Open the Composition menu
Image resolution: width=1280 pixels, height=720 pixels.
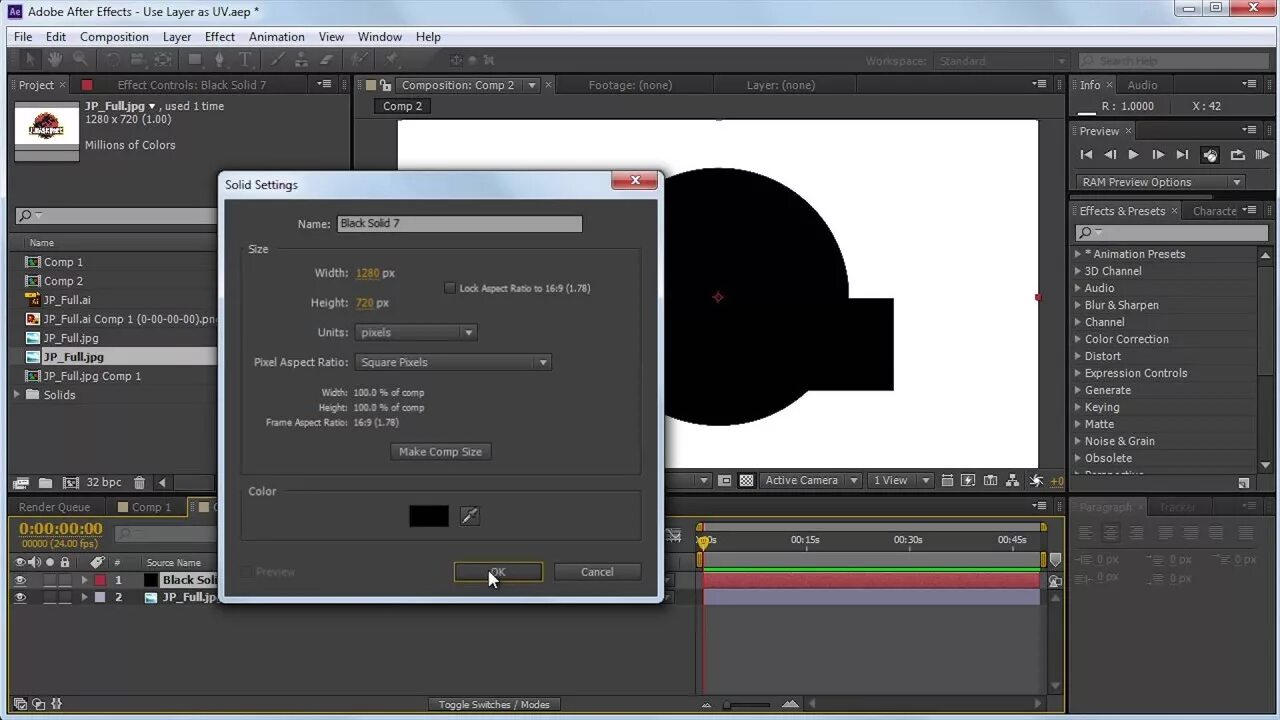114,37
